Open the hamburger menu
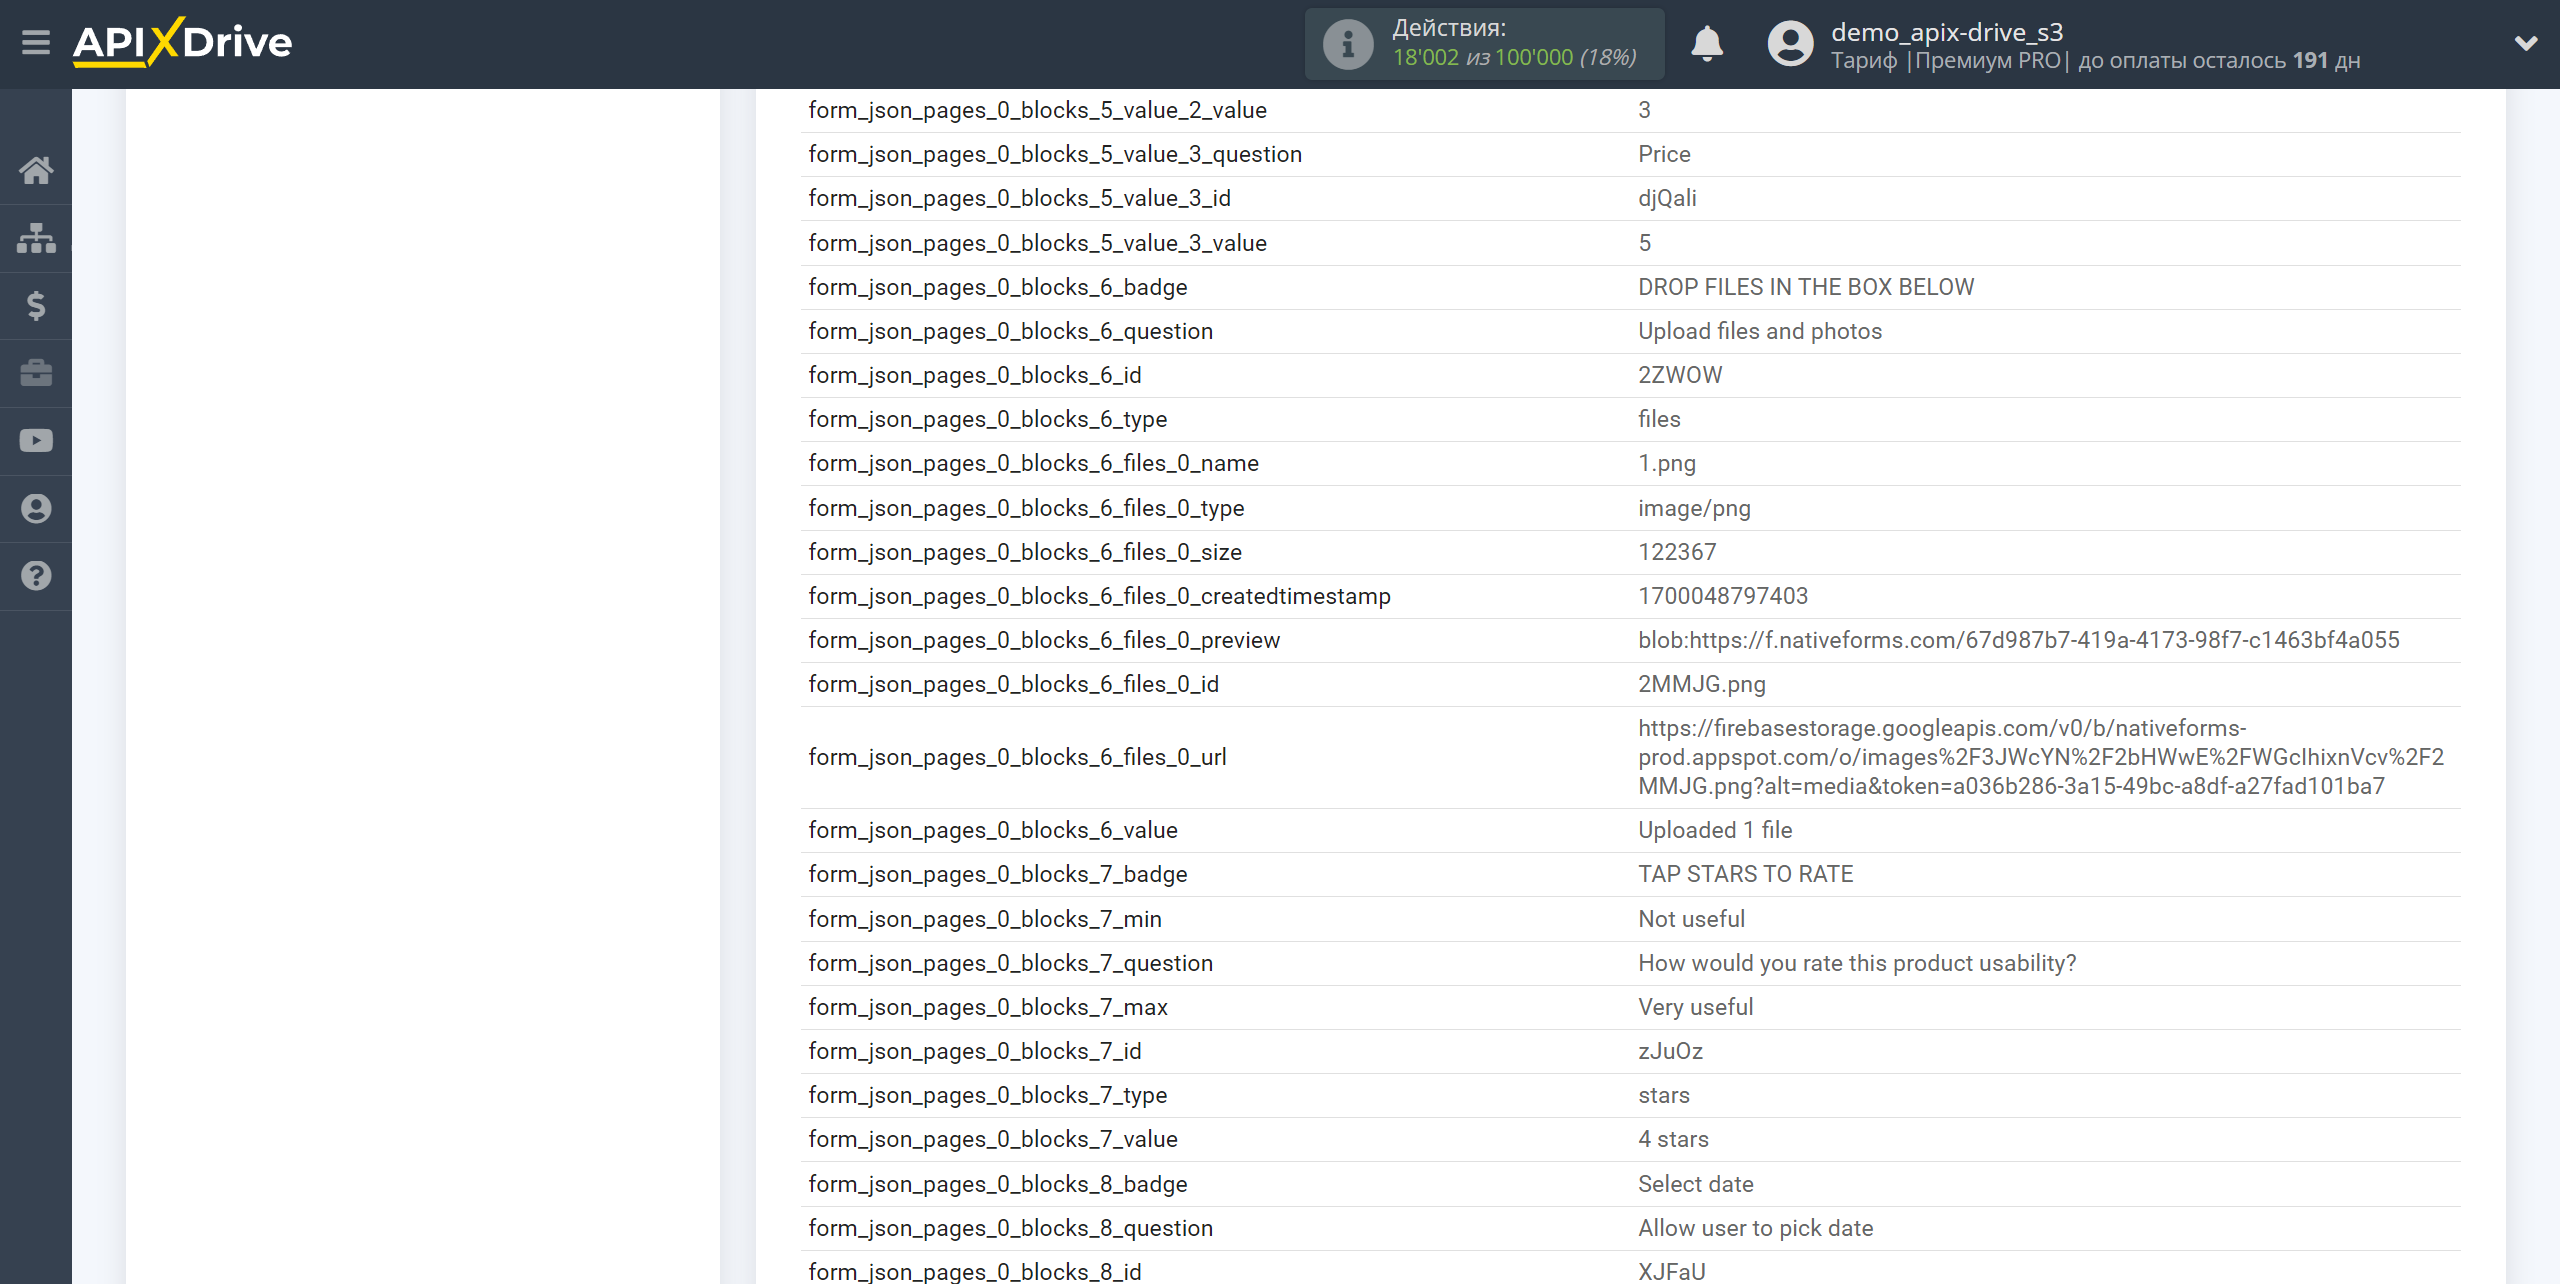This screenshot has width=2560, height=1284. tap(36, 43)
